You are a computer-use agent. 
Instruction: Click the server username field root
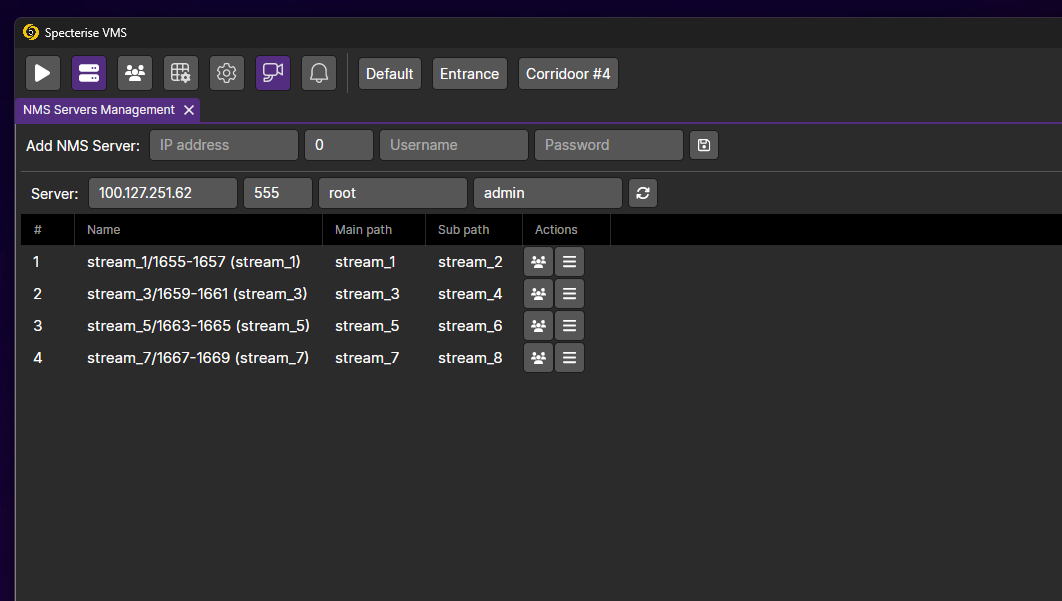point(393,193)
